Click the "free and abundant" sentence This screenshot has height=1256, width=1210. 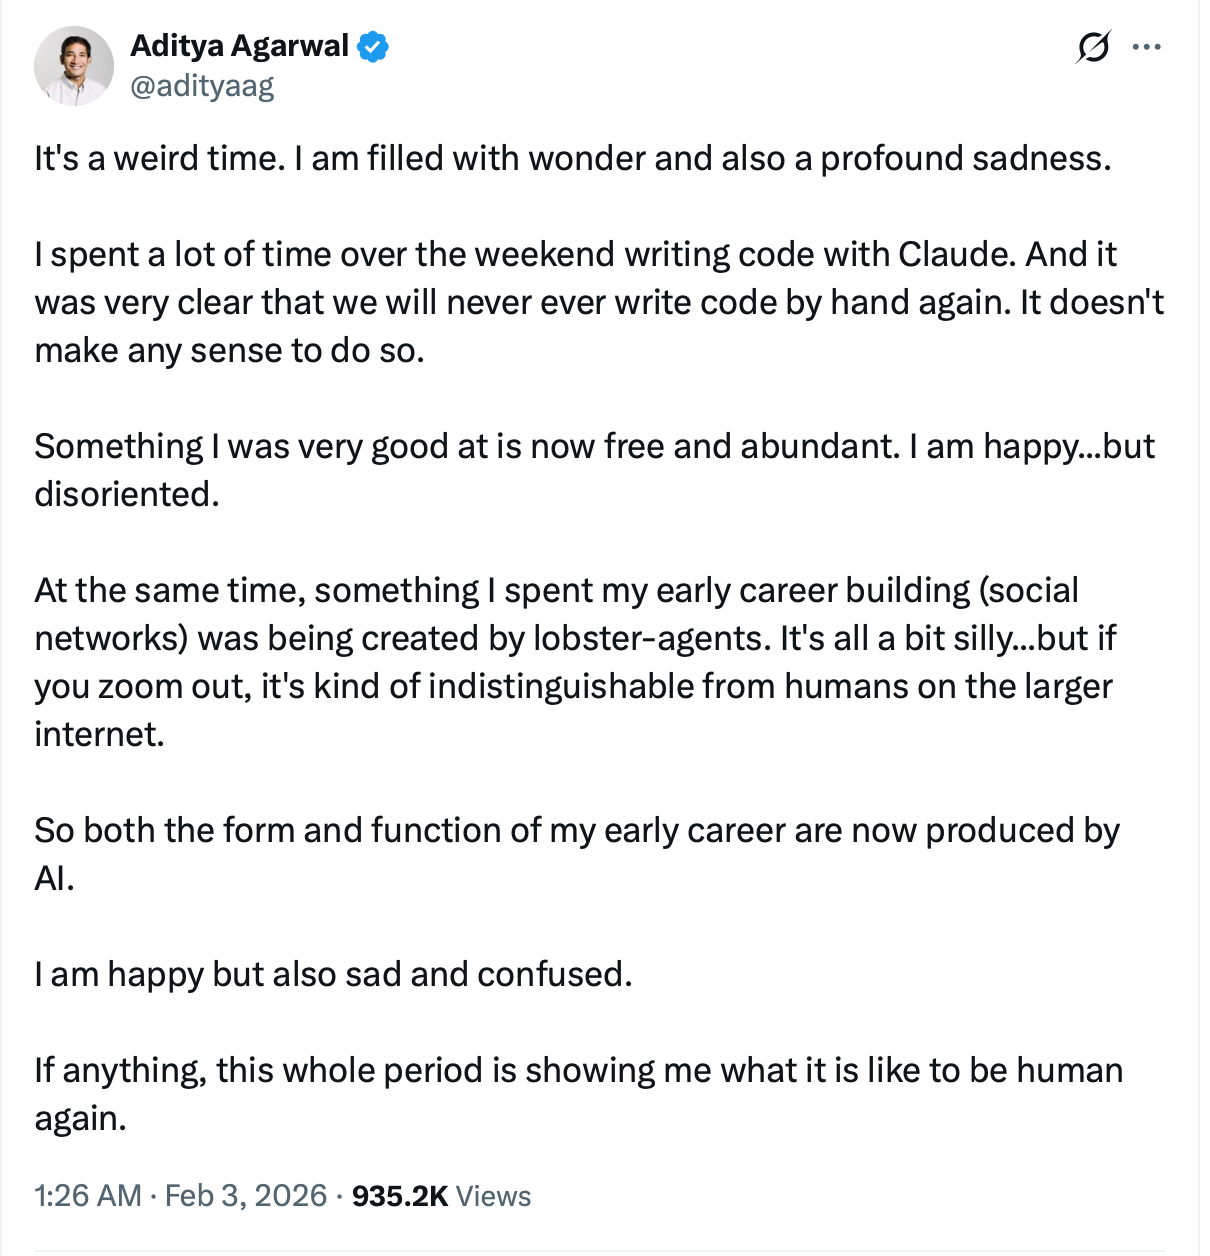pyautogui.click(x=750, y=446)
